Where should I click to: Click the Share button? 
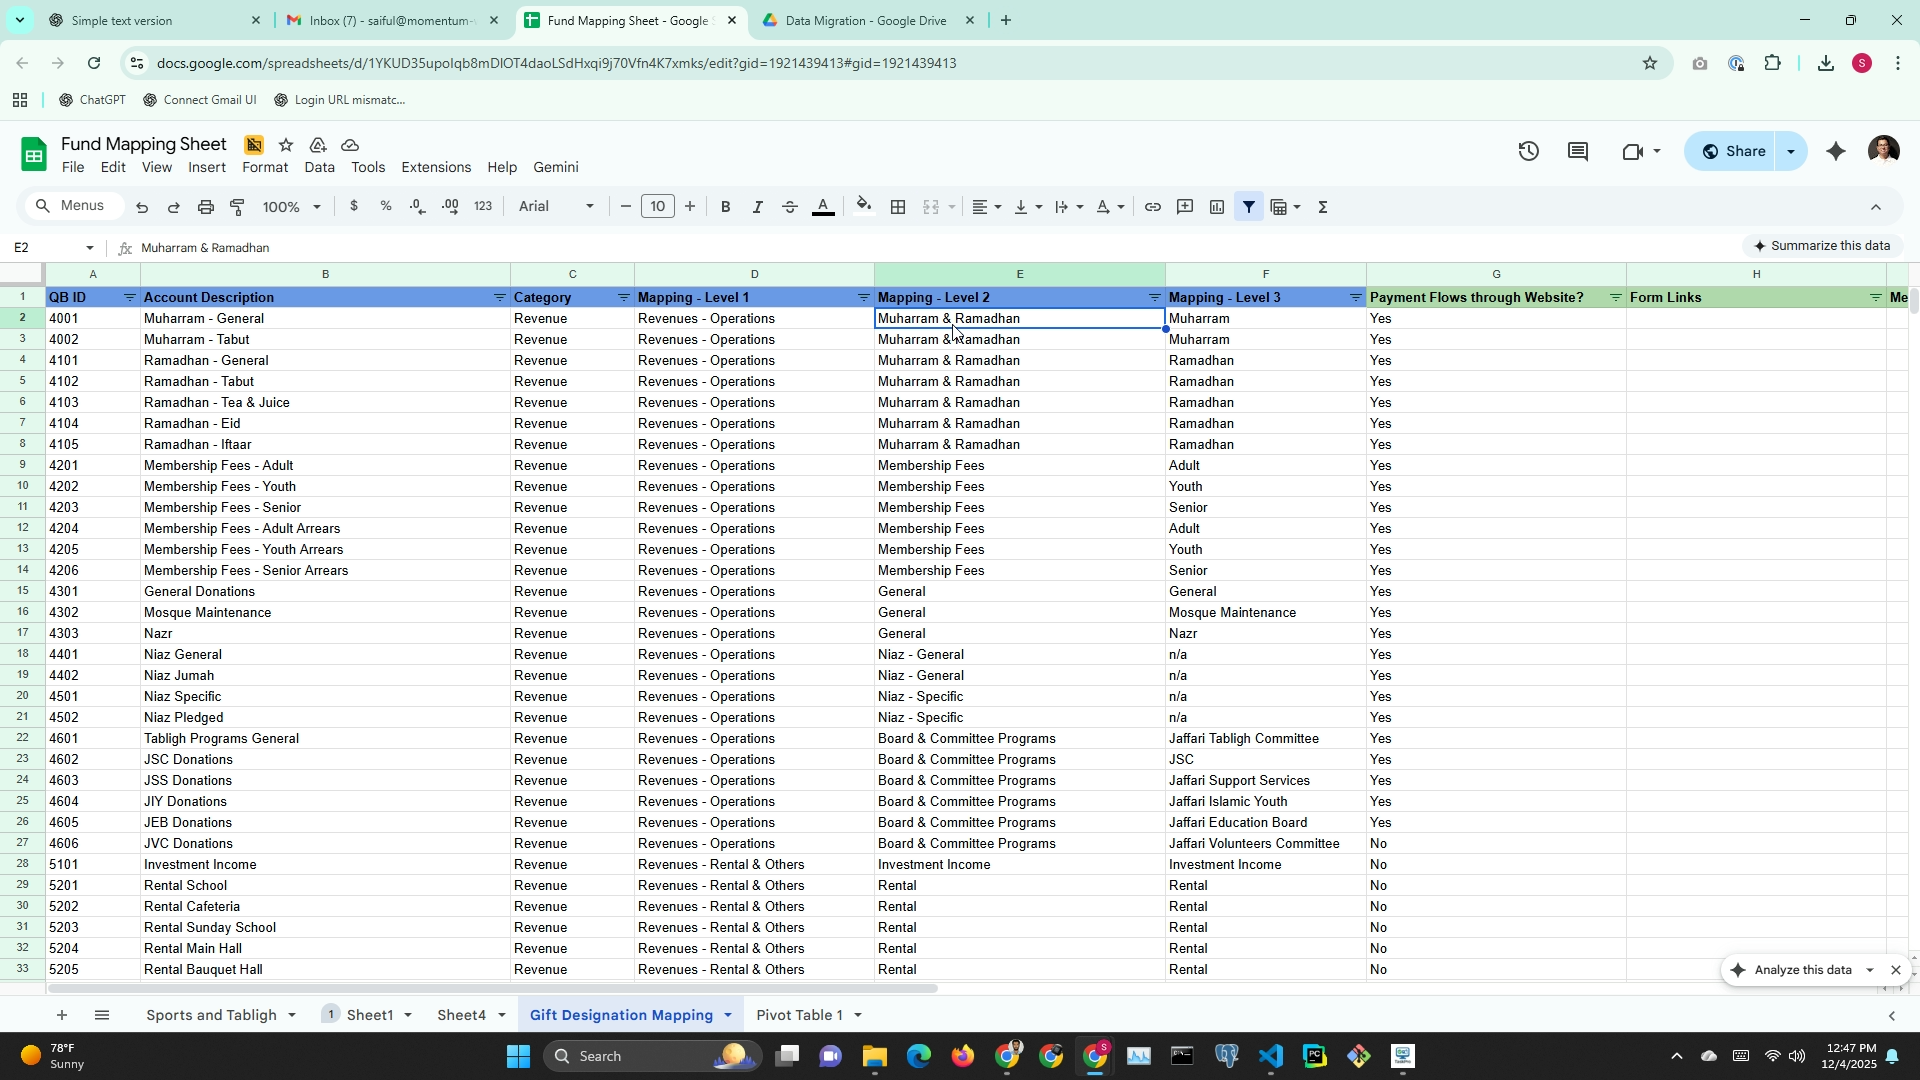pyautogui.click(x=1734, y=152)
